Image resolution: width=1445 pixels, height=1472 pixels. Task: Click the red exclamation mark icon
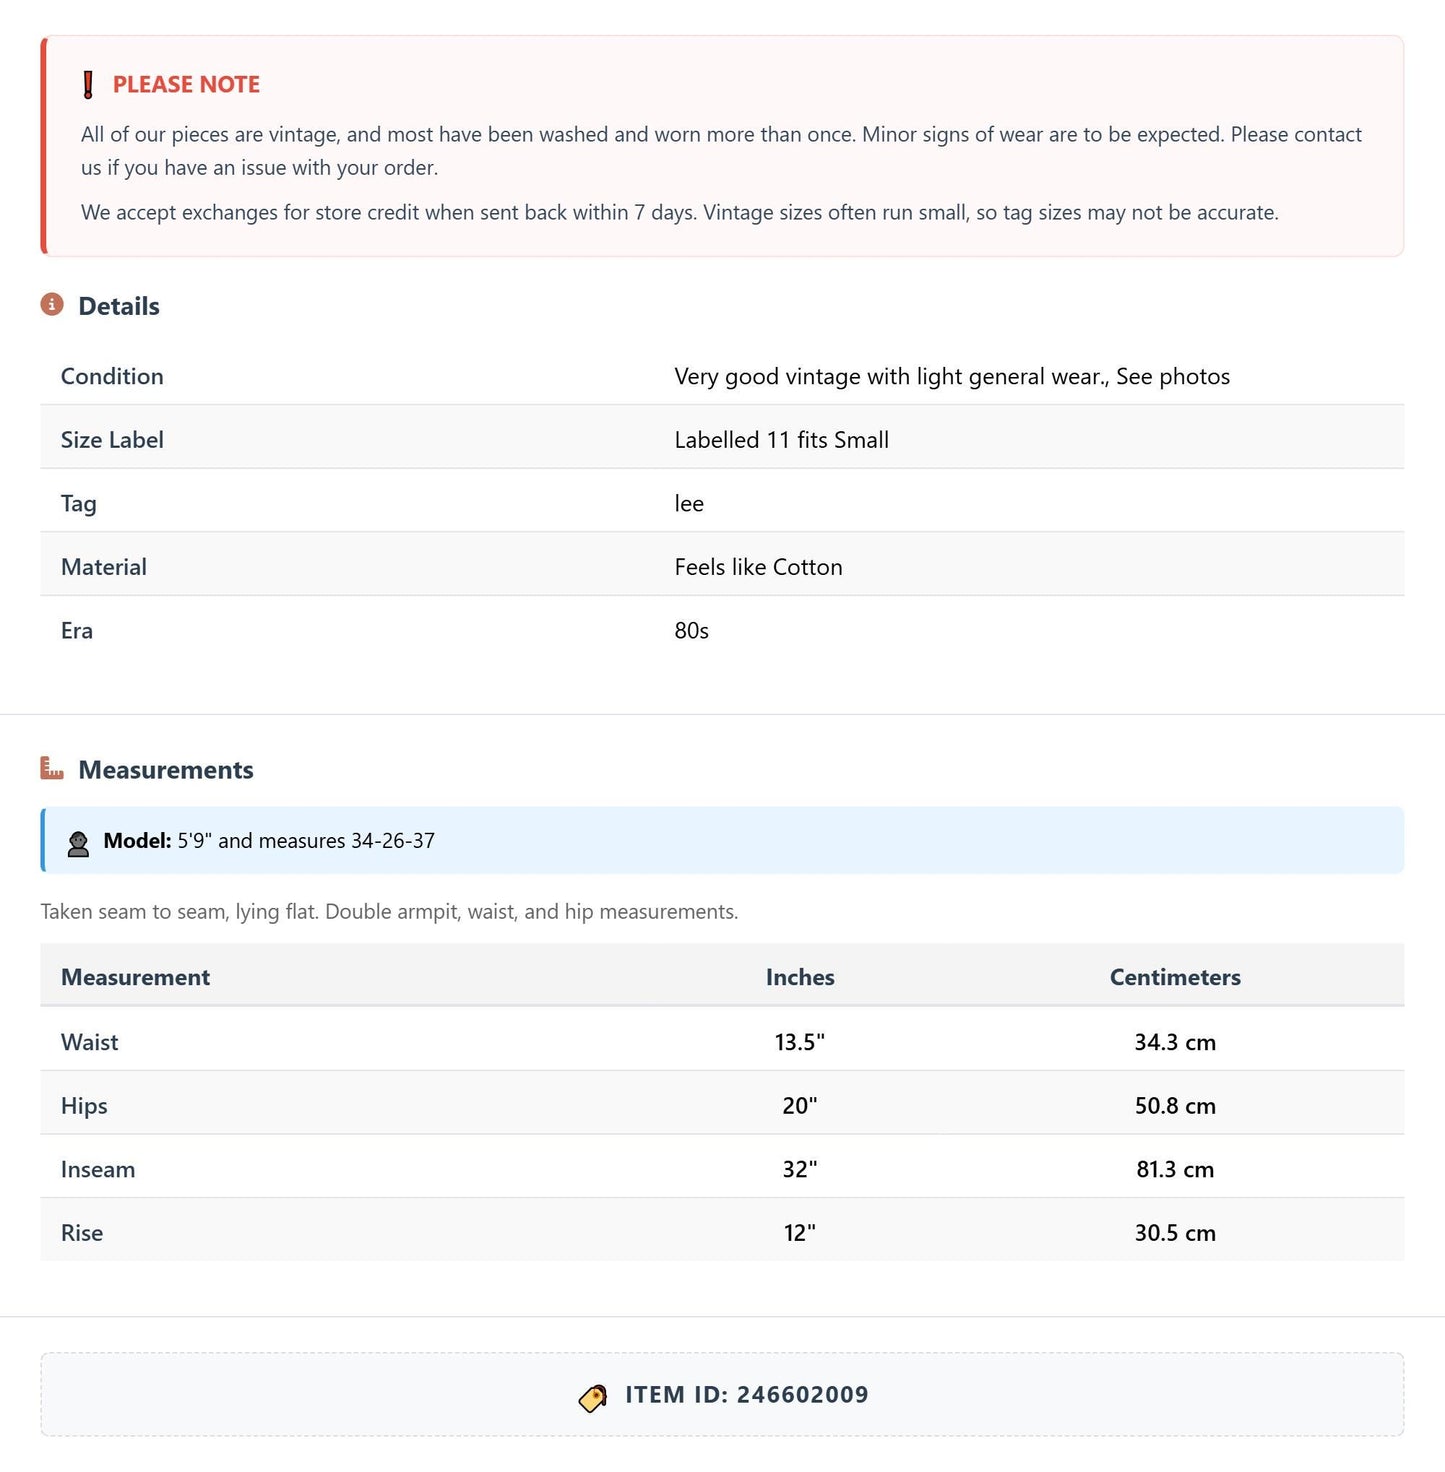click(x=88, y=85)
